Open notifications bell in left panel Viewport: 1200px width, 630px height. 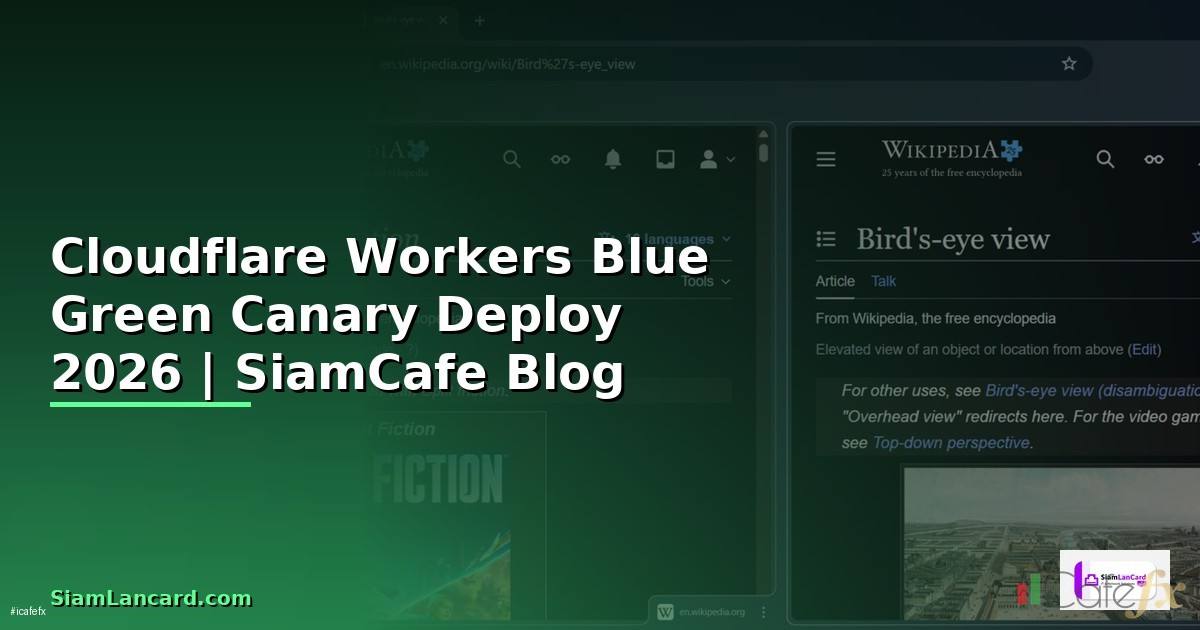pos(613,159)
